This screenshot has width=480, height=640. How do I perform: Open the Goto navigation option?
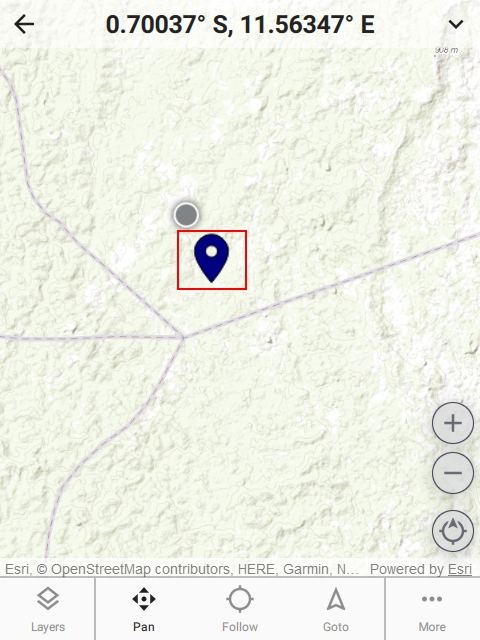tap(336, 609)
